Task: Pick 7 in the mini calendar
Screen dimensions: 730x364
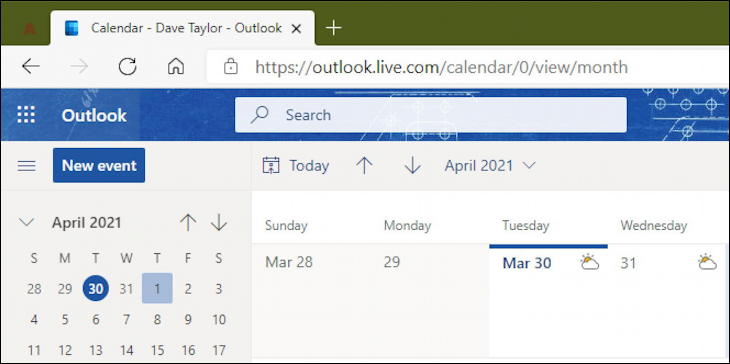Action: tap(126, 320)
